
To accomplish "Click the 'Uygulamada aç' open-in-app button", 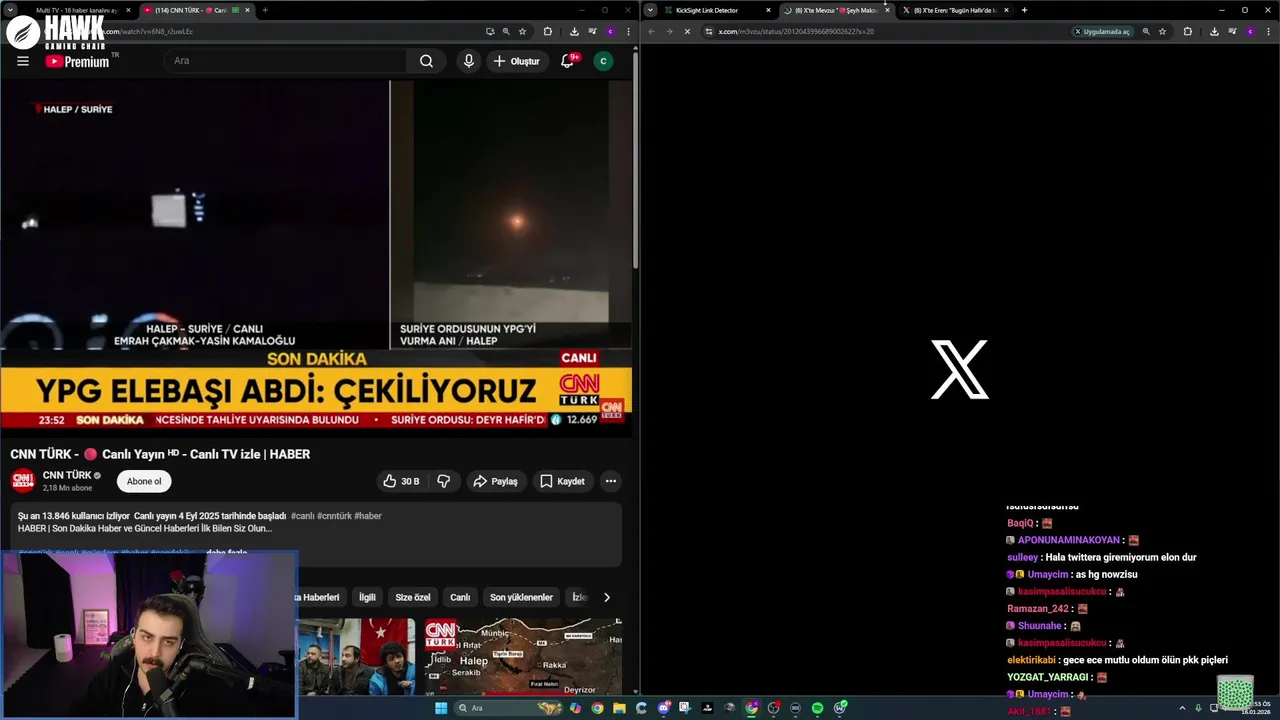I will pos(1102,31).
